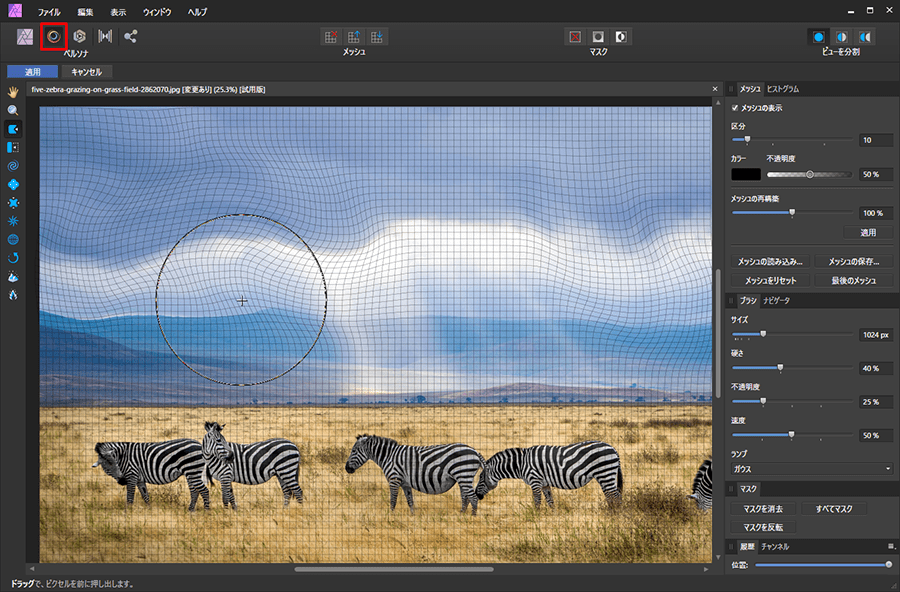900x592 pixels.
Task: Click the Clear Mask toolbar icon
Action: point(575,36)
